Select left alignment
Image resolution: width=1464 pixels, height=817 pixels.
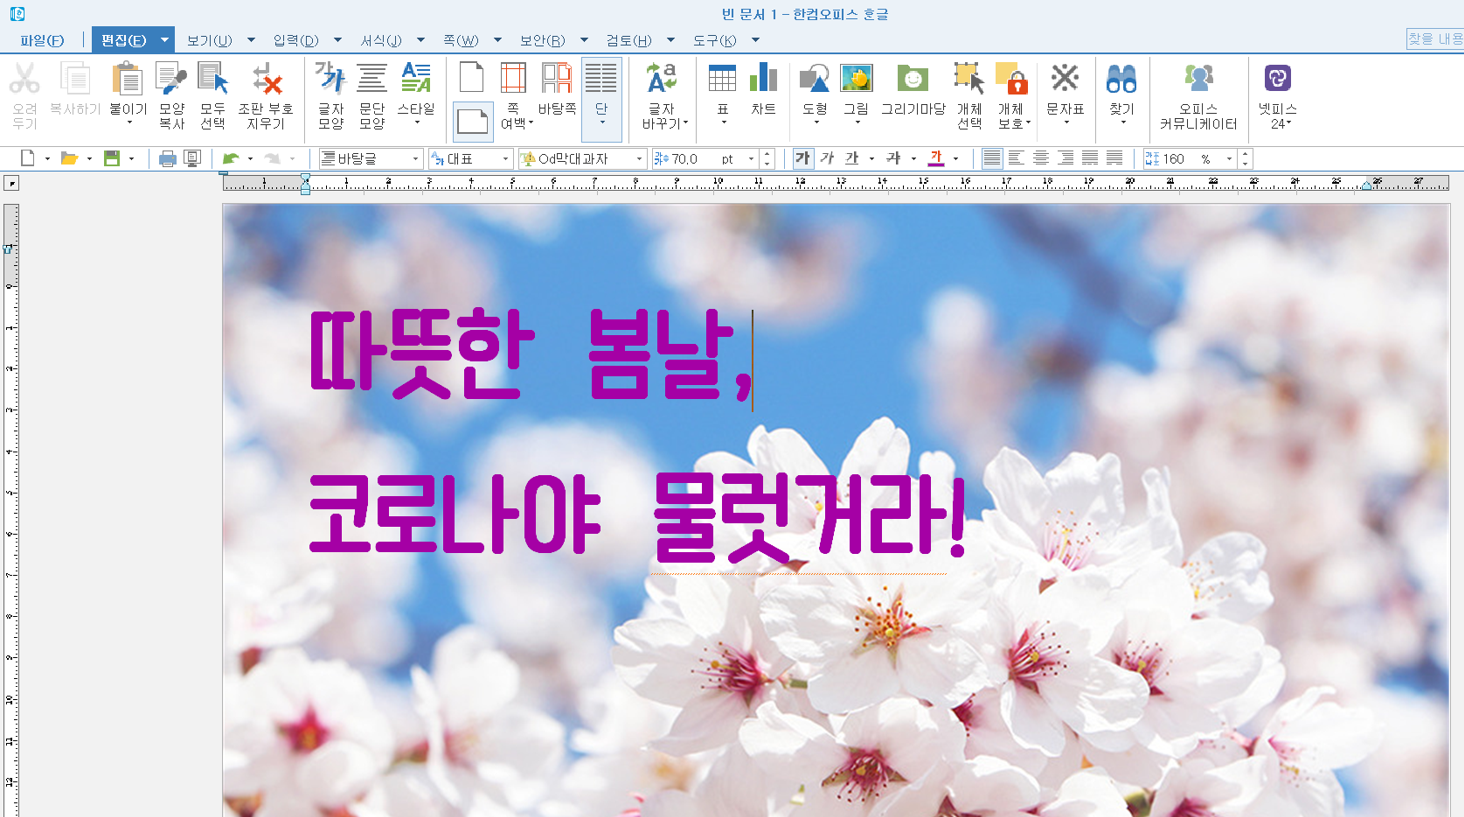(x=1016, y=158)
